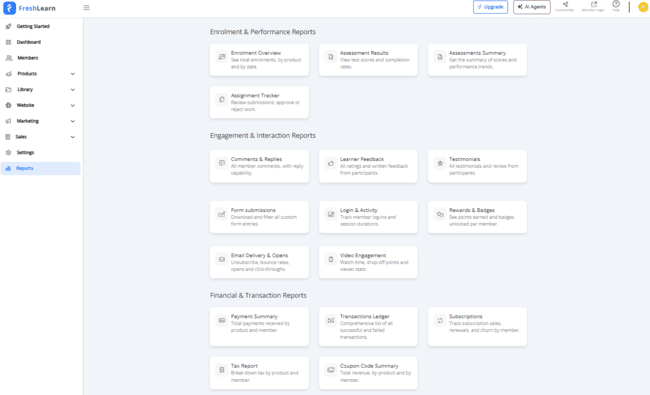Viewport: 650px width, 395px height.
Task: Expand the Library menu chevron
Action: point(73,90)
